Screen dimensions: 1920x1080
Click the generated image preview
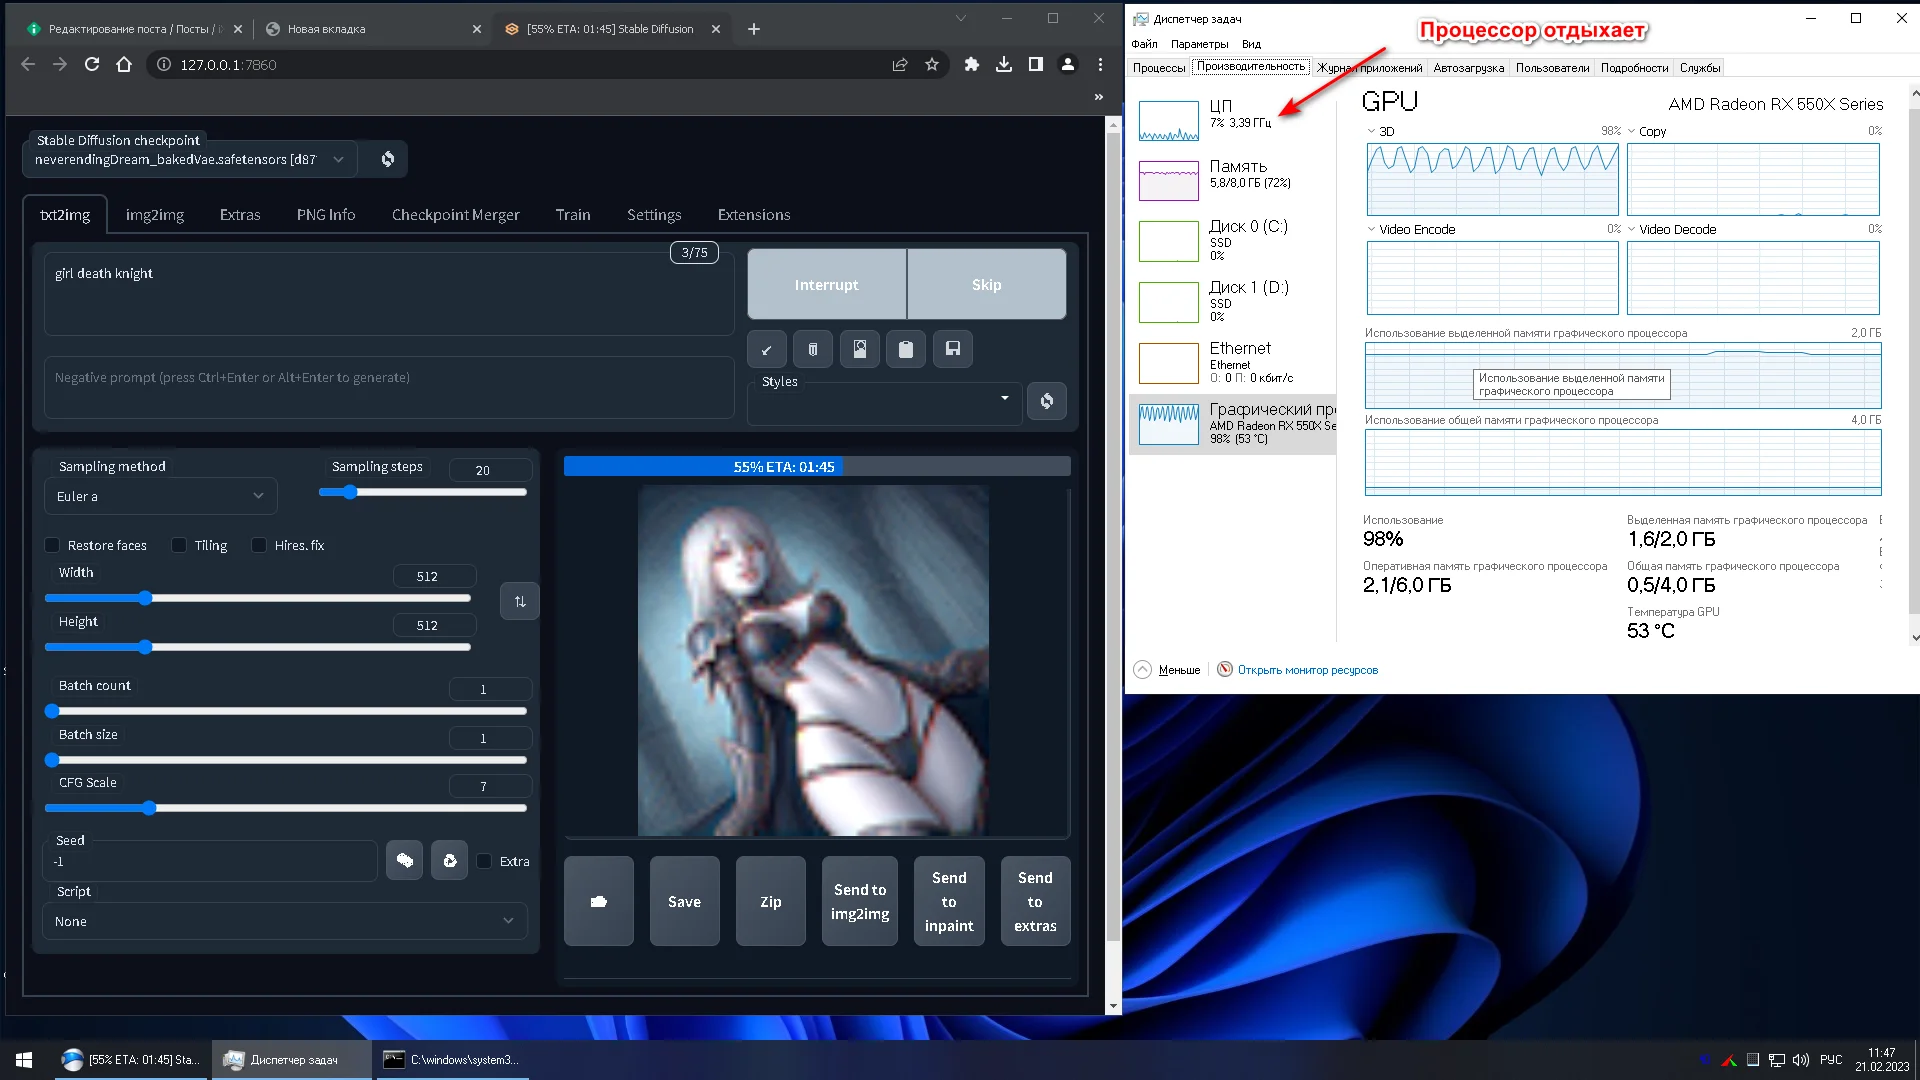813,661
